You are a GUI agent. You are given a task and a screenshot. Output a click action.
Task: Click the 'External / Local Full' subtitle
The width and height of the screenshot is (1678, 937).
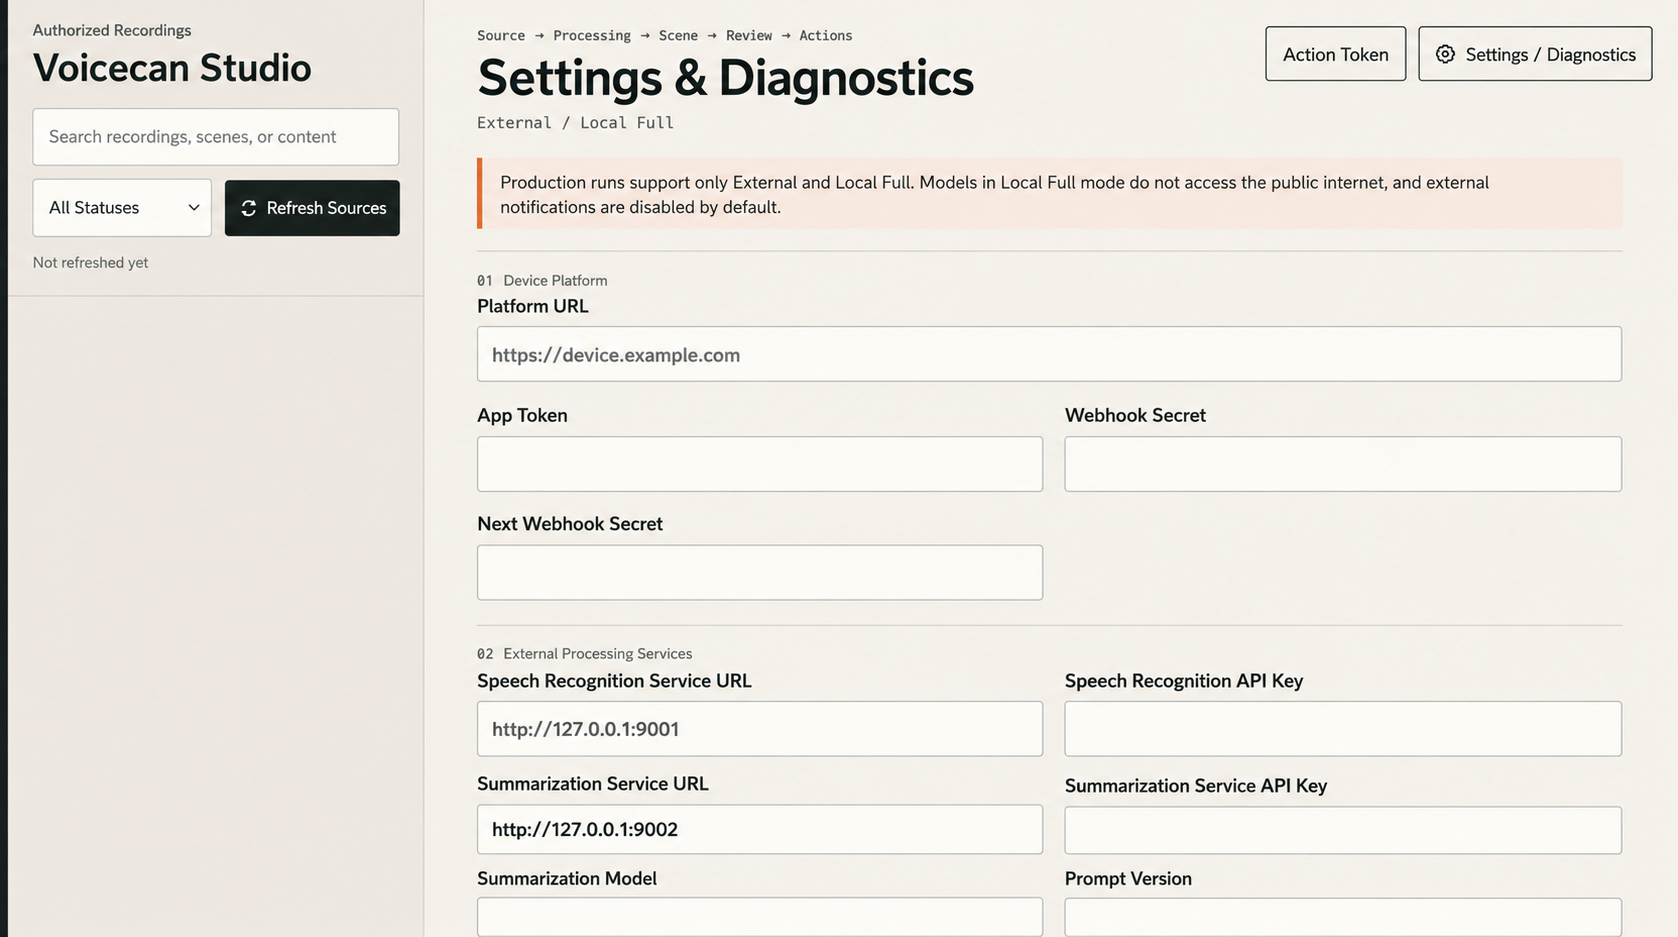575,122
